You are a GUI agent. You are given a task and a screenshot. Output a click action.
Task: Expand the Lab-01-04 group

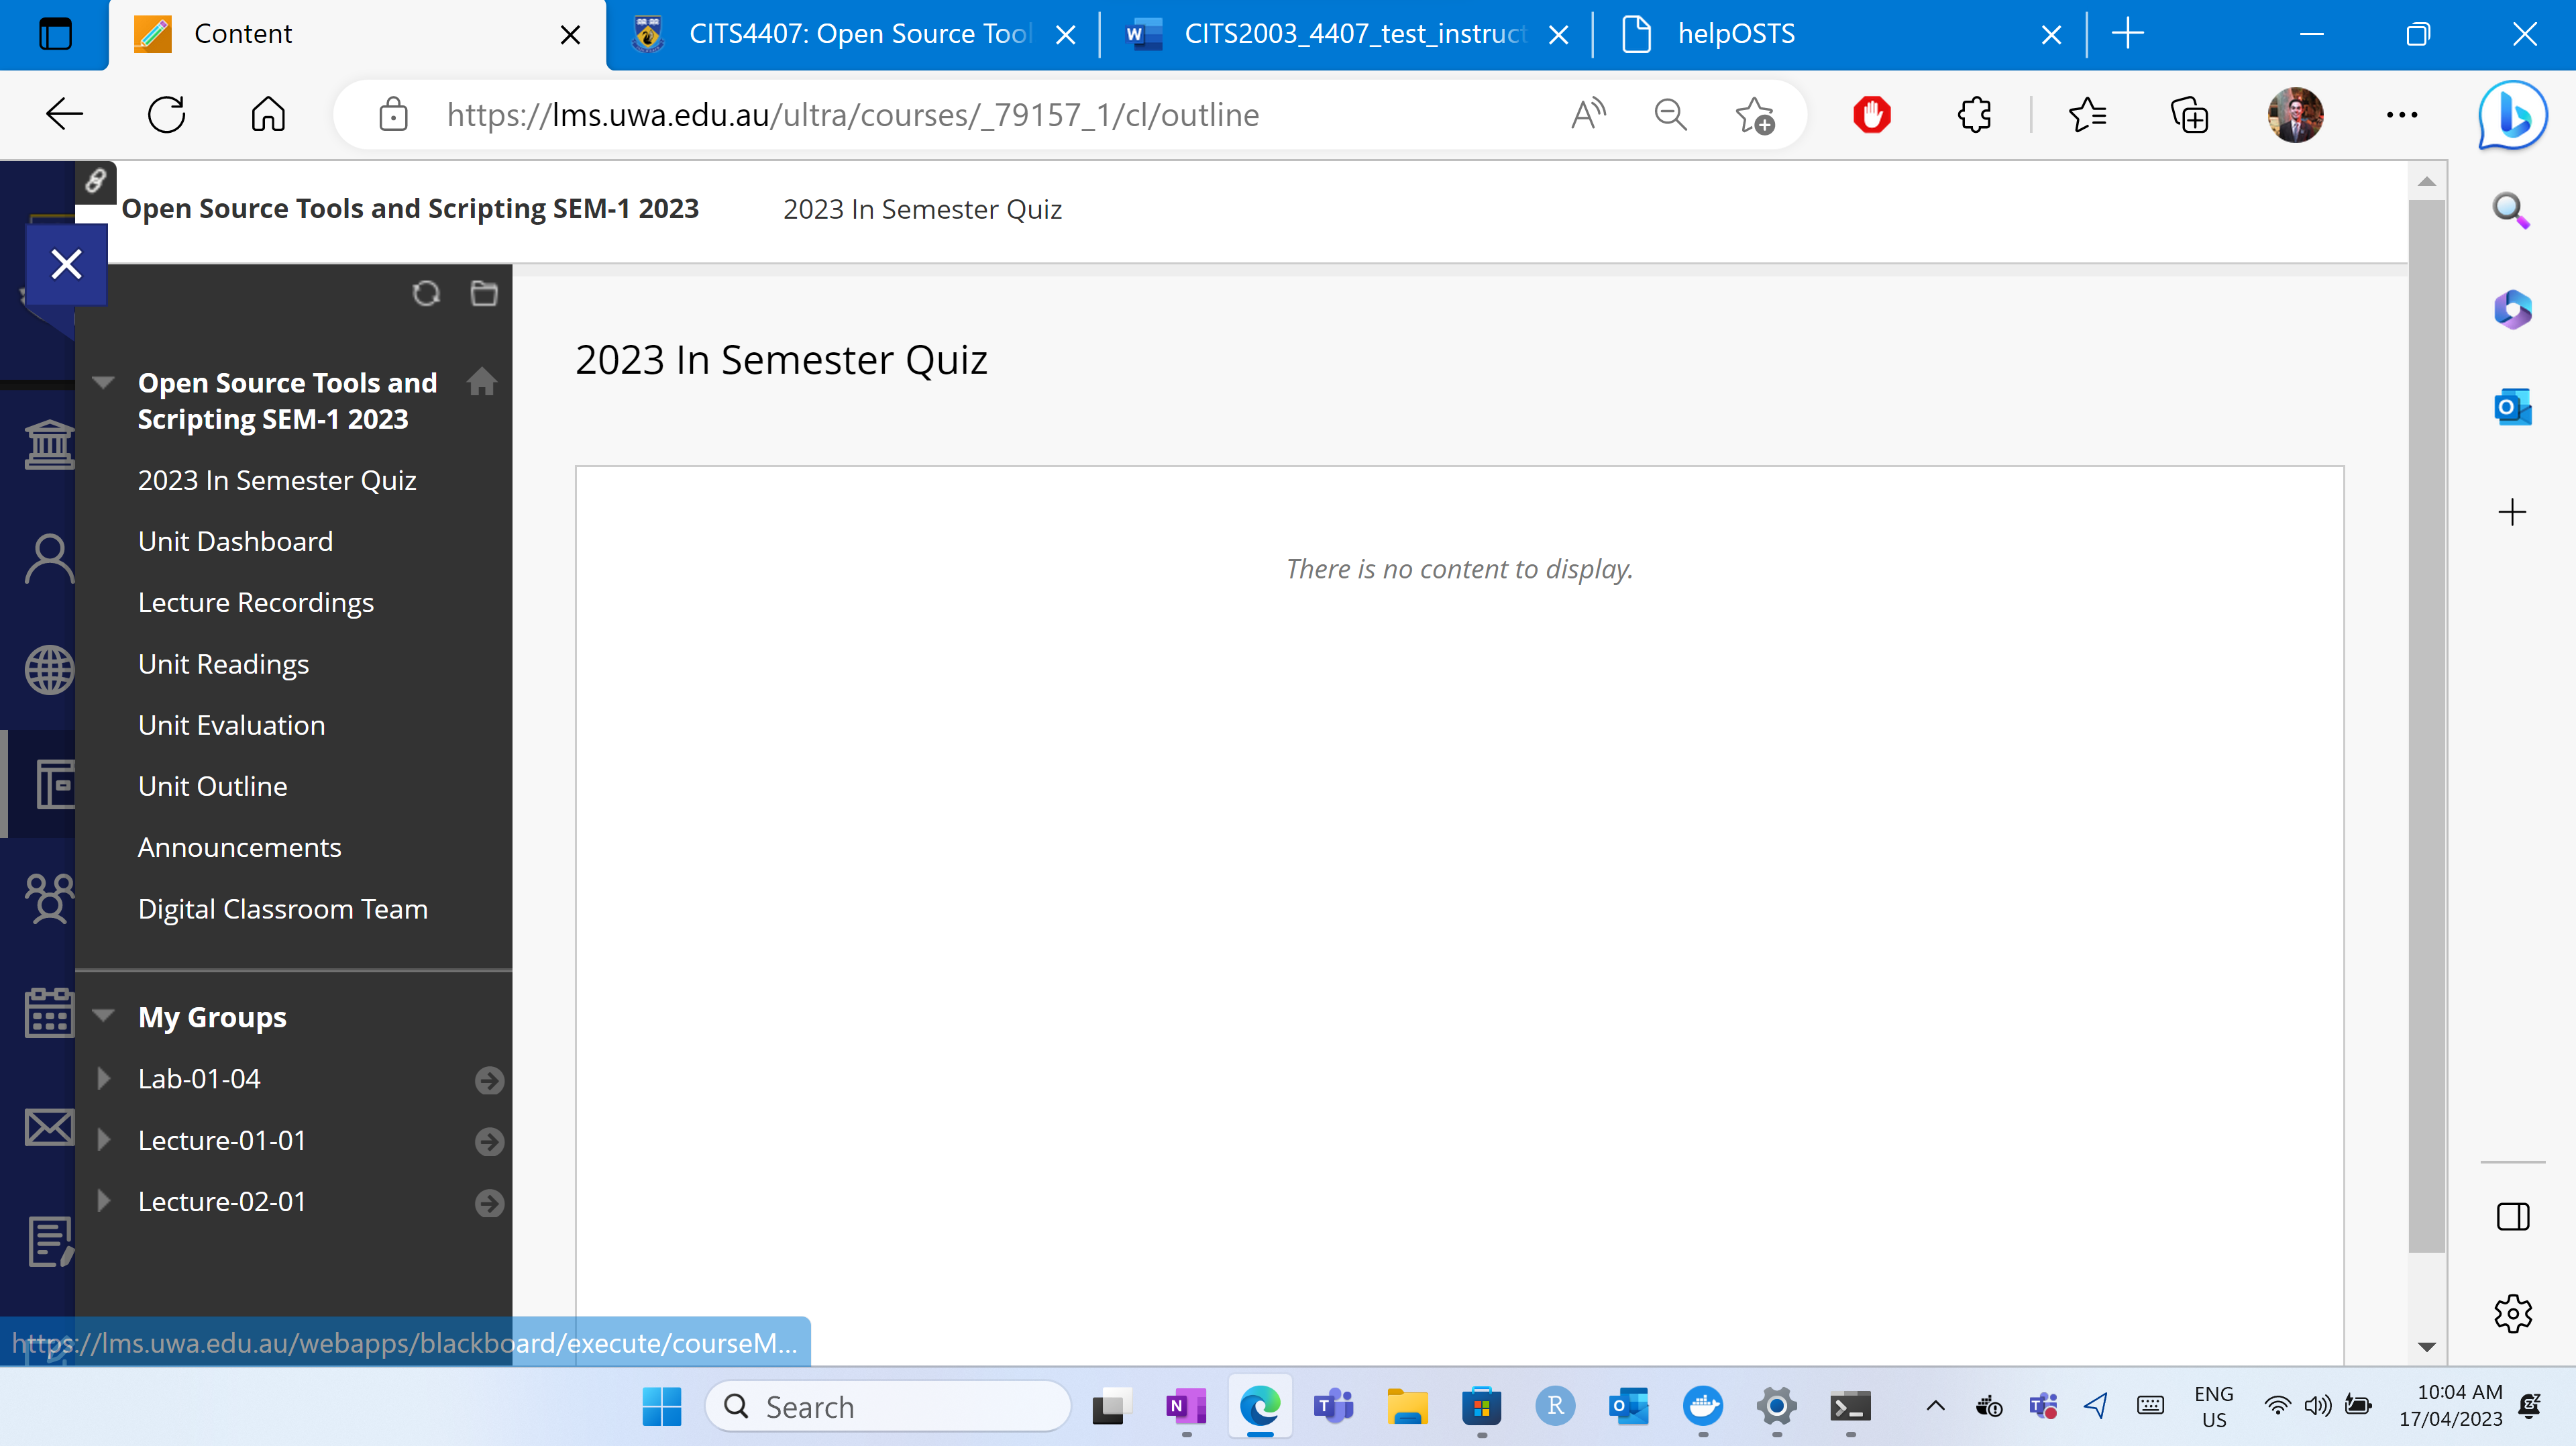(104, 1078)
